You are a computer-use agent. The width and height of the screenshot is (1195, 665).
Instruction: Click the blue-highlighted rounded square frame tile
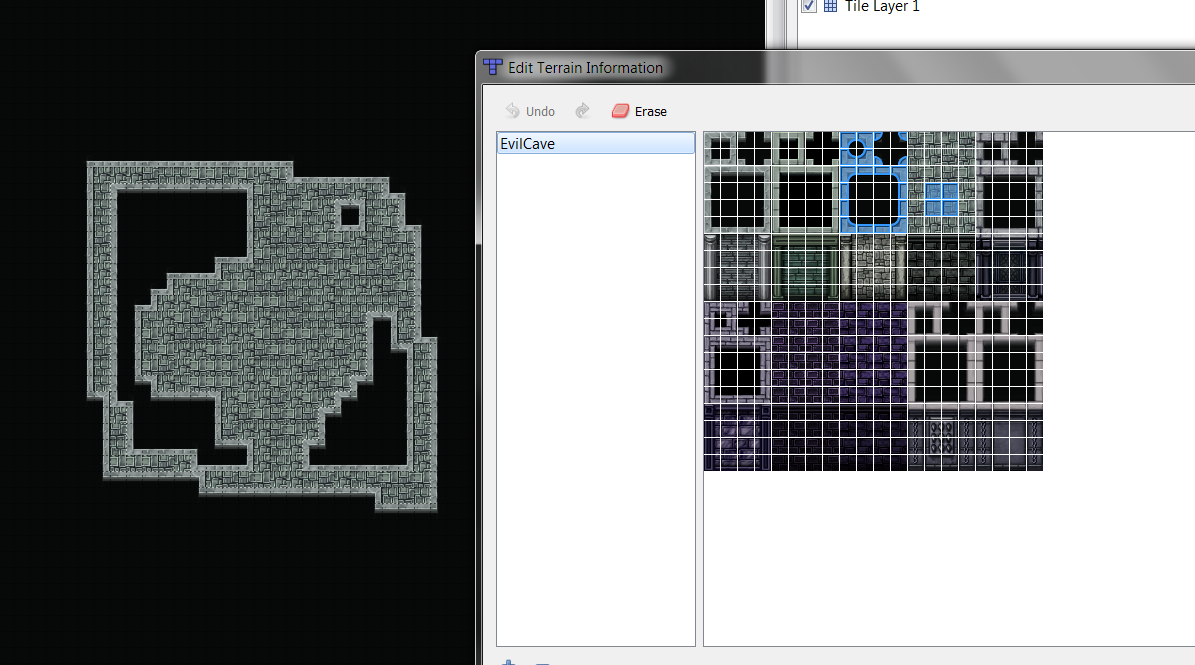[873, 200]
